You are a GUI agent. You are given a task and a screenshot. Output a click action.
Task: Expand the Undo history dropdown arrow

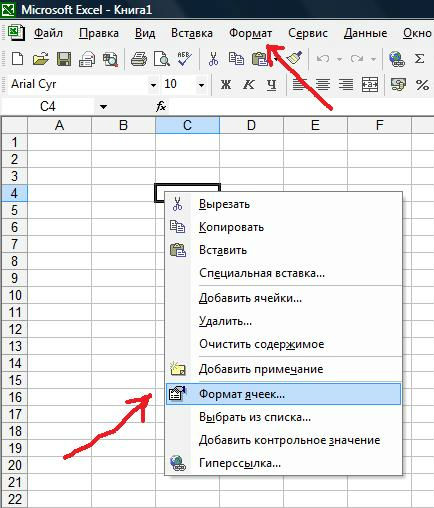339,59
